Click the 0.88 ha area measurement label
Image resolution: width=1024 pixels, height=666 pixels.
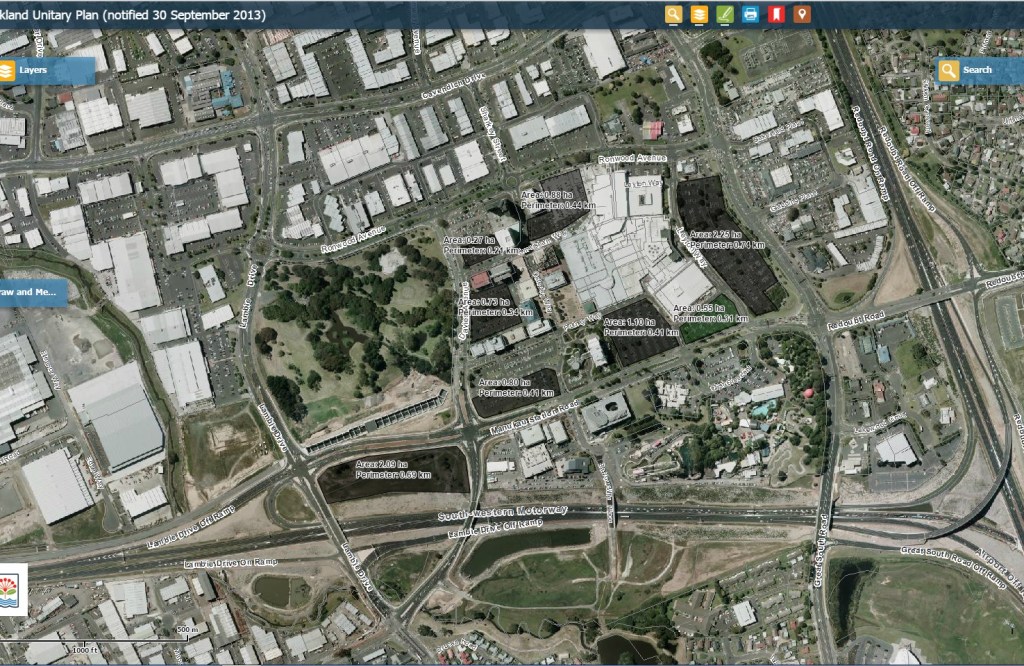(x=548, y=196)
